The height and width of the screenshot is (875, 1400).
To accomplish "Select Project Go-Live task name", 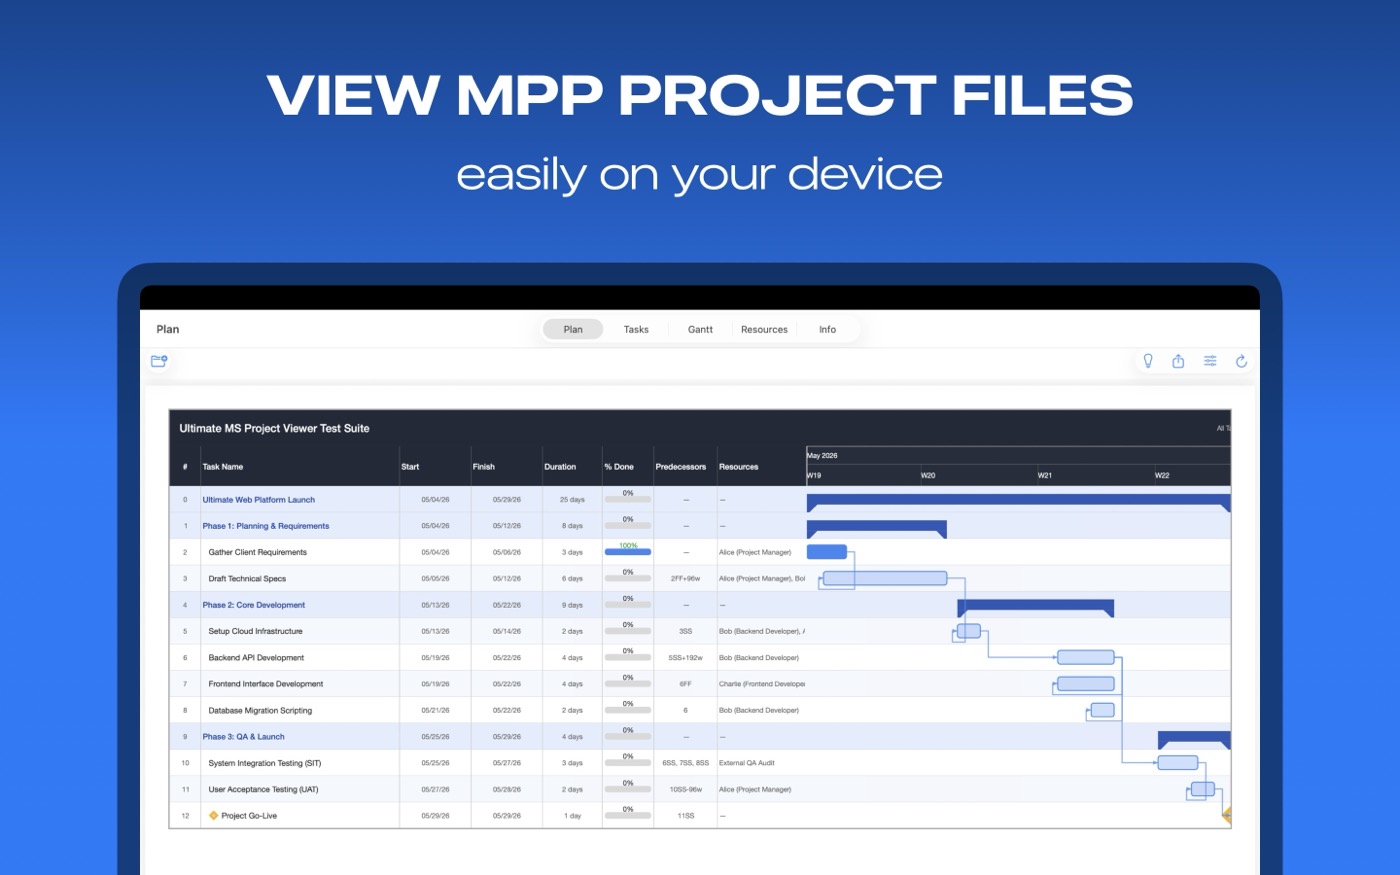I will (x=249, y=816).
